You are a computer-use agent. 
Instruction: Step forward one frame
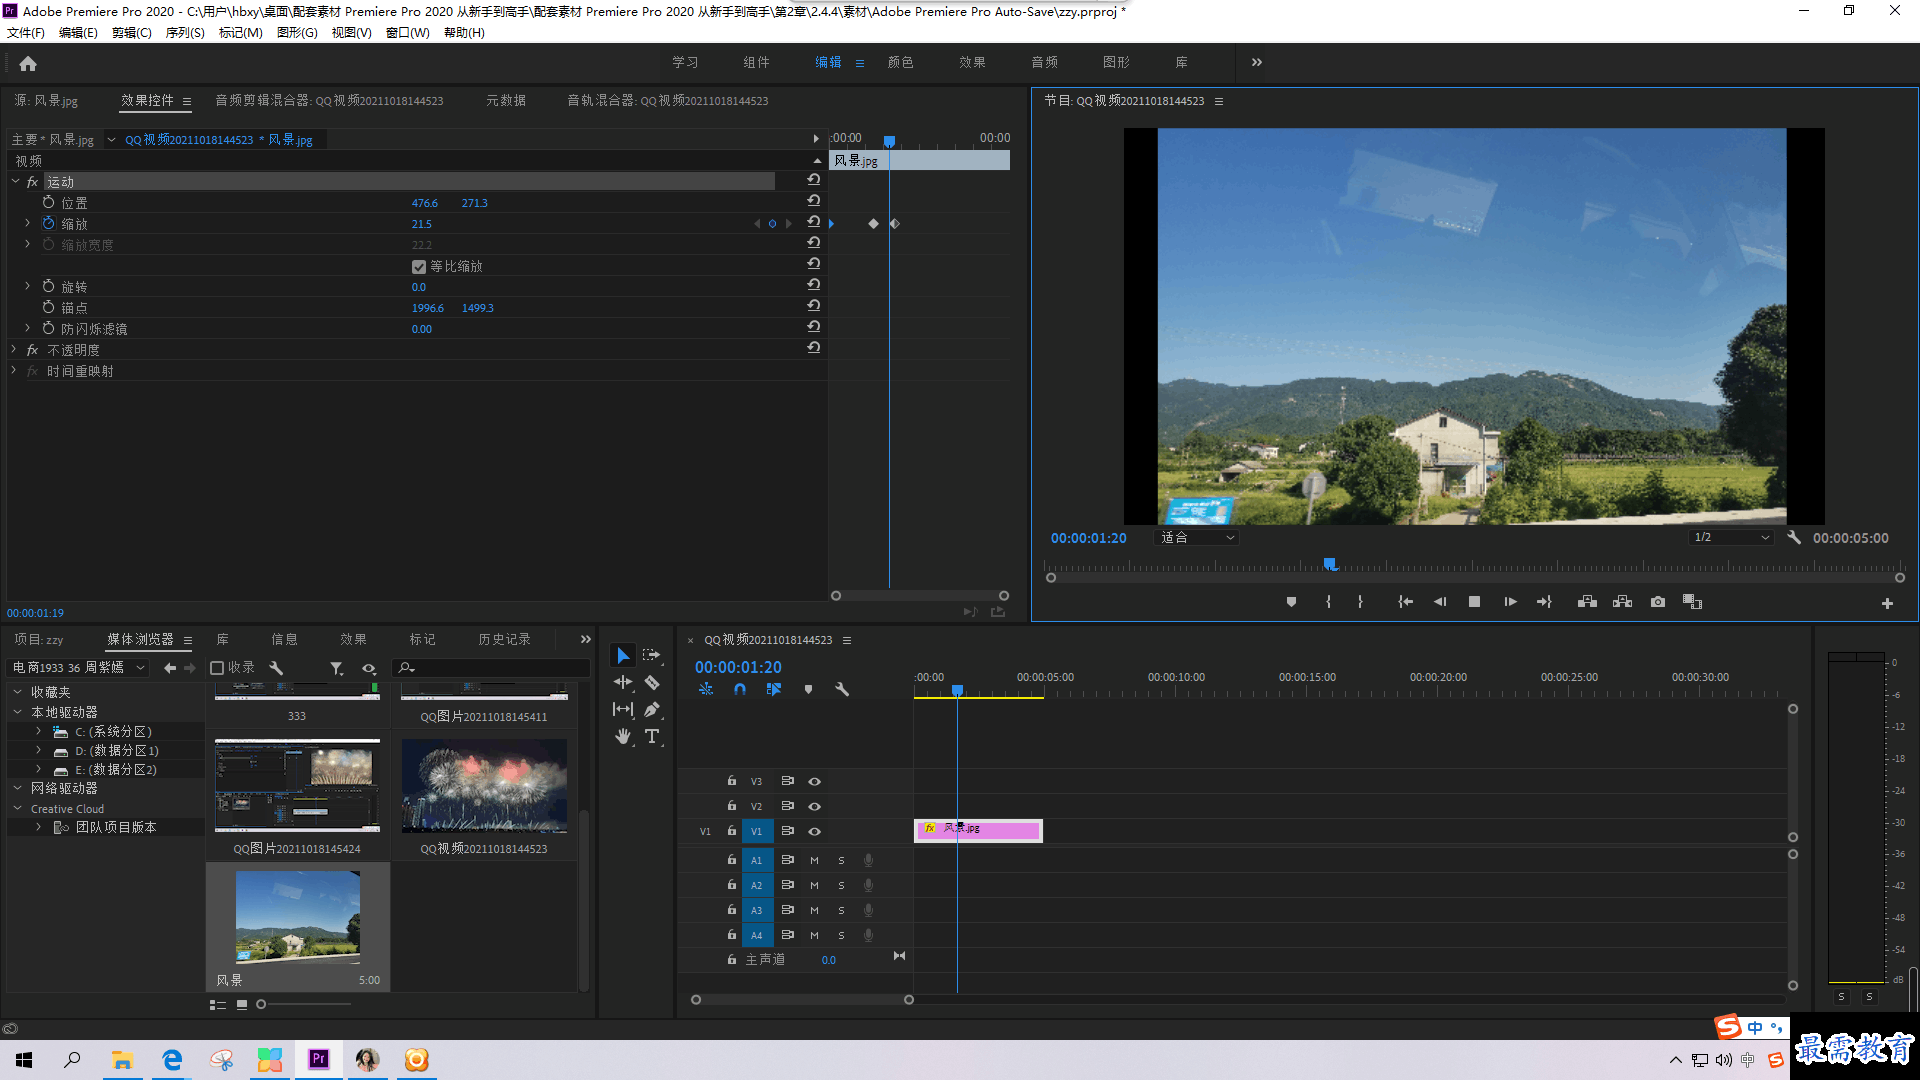[1510, 602]
